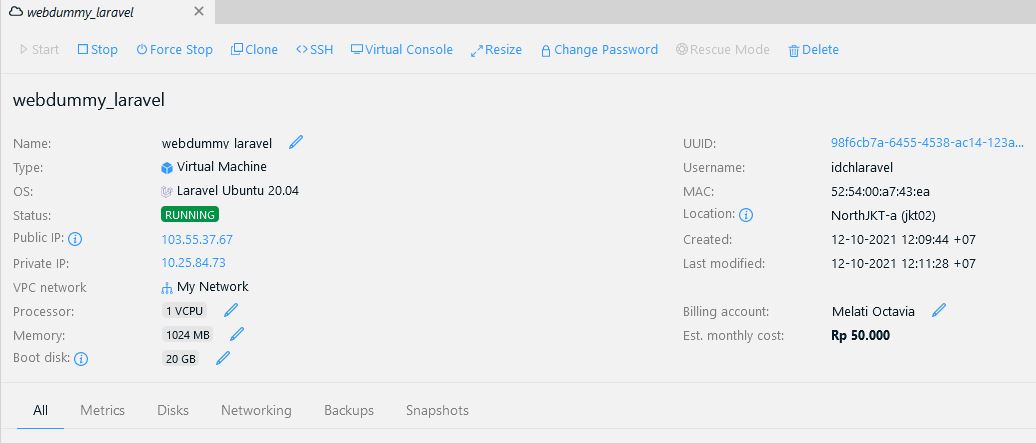Edit the processor VCPU count pencil
Viewport: 1036px width, 443px height.
pos(231,310)
